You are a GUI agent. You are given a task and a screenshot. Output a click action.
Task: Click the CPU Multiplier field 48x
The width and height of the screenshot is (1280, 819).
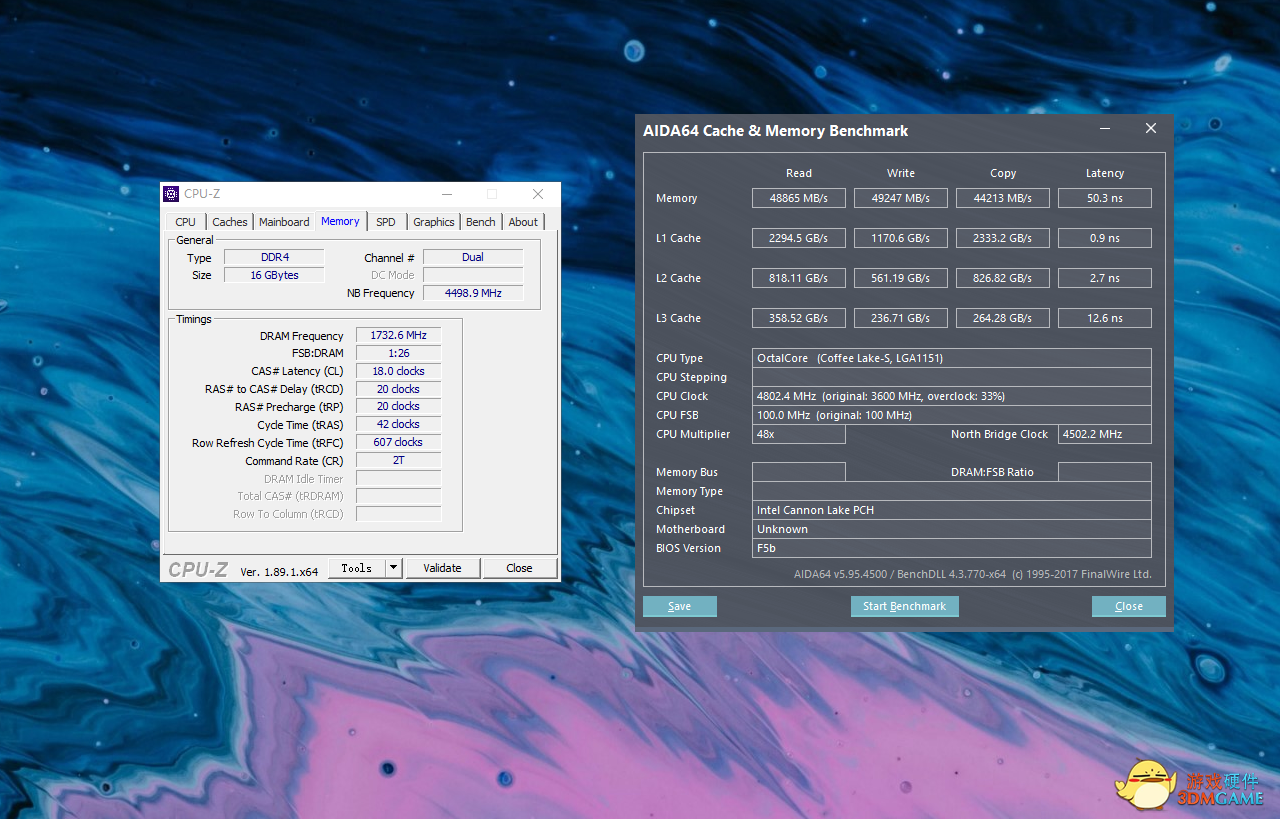click(799, 434)
